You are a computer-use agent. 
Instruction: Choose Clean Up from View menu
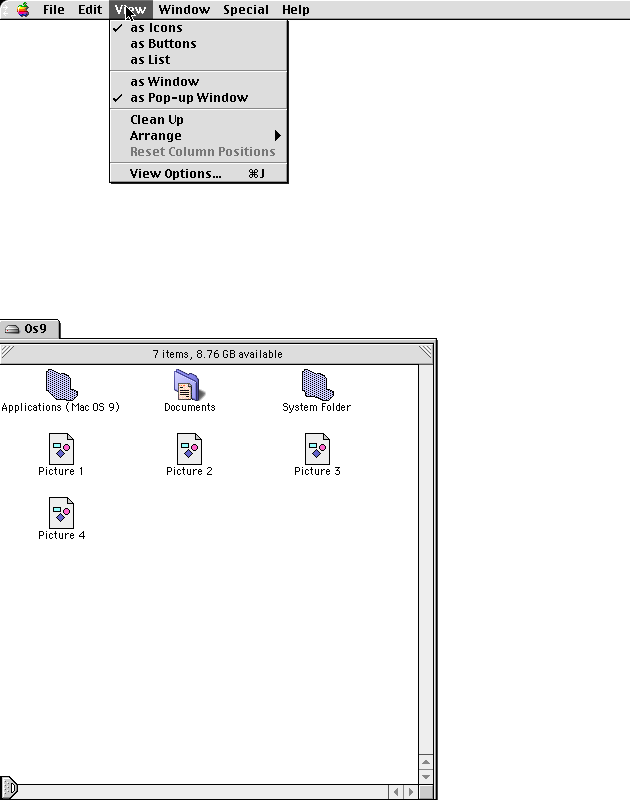pyautogui.click(x=157, y=120)
